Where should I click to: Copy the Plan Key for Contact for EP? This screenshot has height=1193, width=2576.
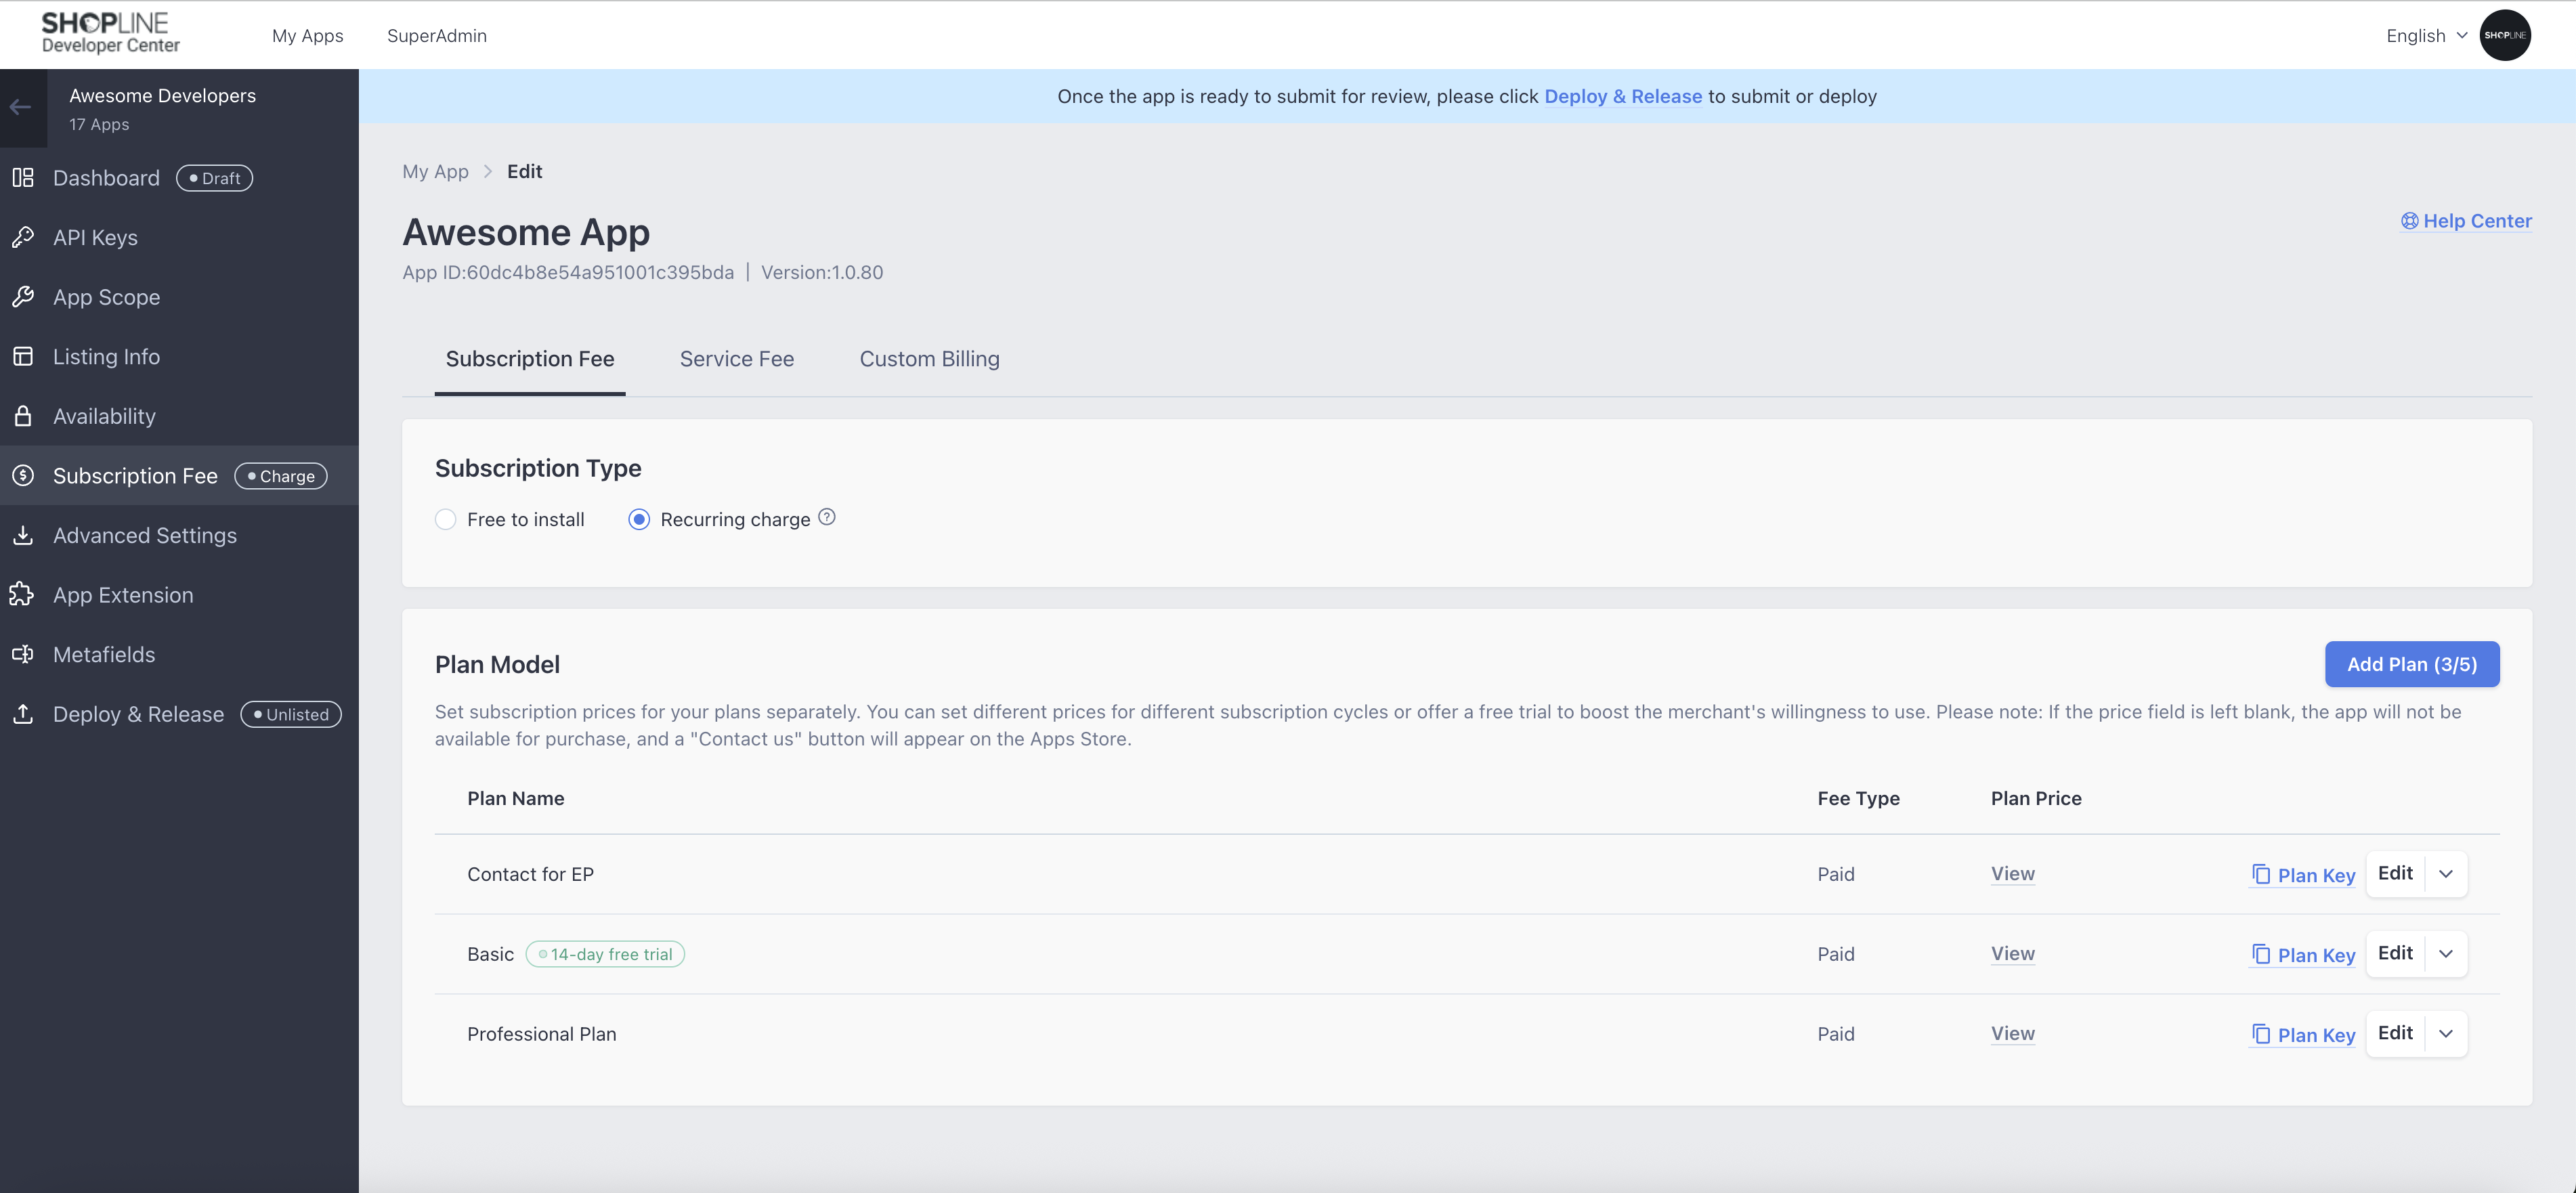coord(2303,875)
